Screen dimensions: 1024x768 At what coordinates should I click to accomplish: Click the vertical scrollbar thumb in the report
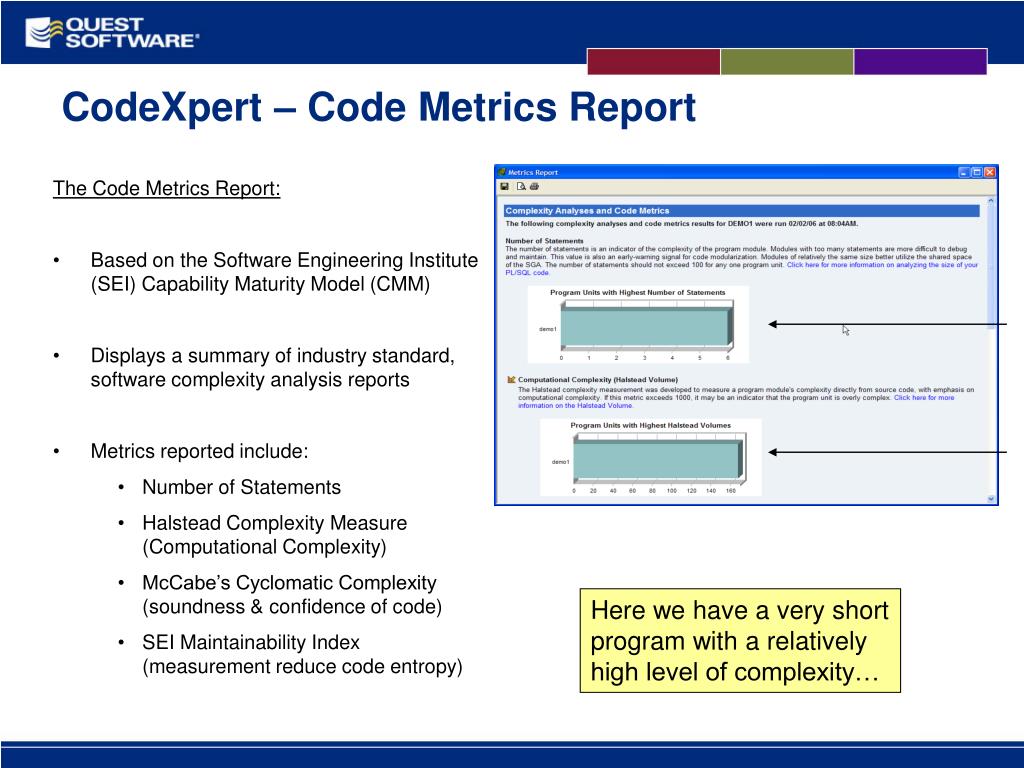click(991, 268)
